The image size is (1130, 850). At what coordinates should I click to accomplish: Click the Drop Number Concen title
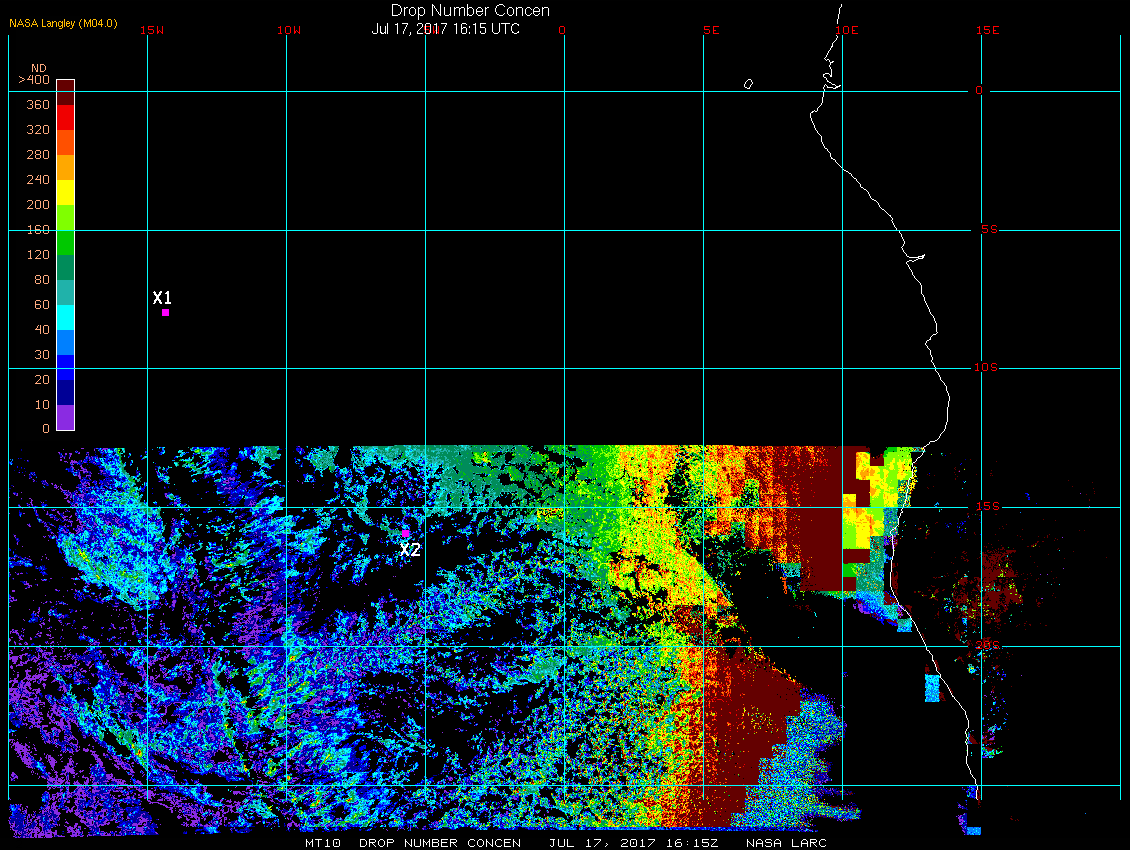470,11
